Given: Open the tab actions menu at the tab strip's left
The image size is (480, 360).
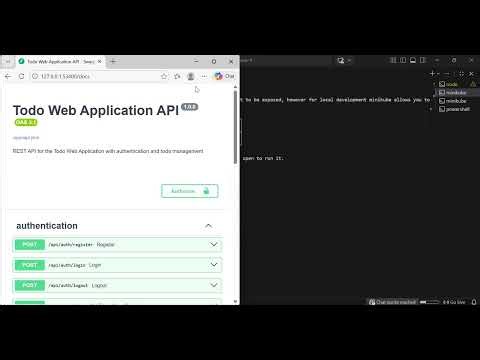Looking at the screenshot, I should (8, 61).
